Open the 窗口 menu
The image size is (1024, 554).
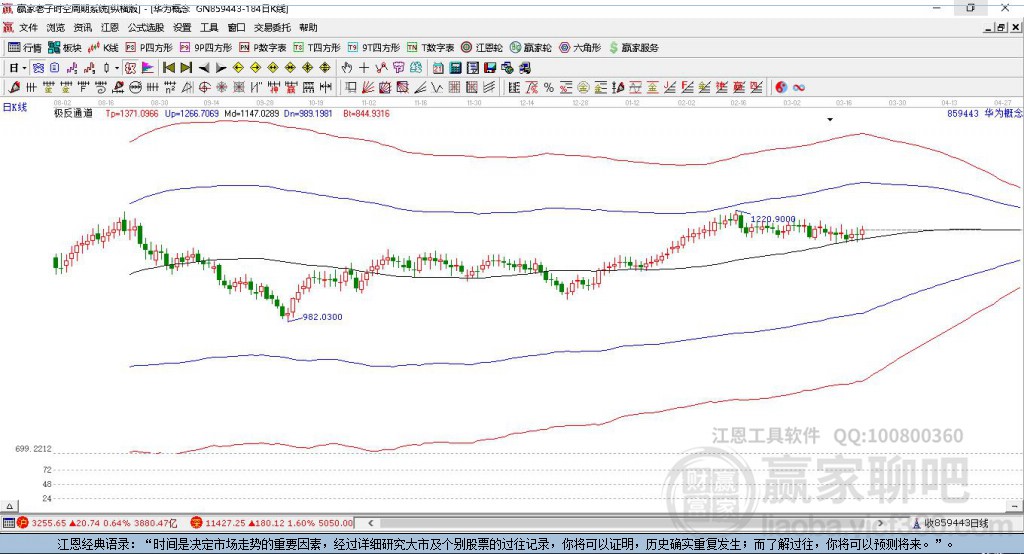[236, 27]
